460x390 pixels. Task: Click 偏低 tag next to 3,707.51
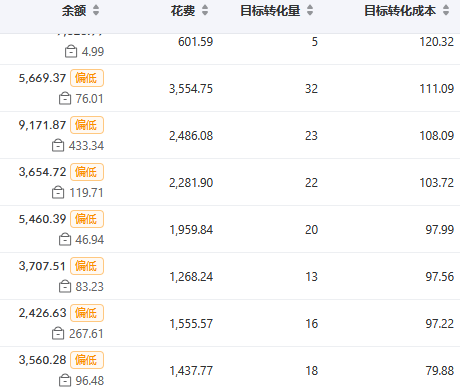click(87, 266)
